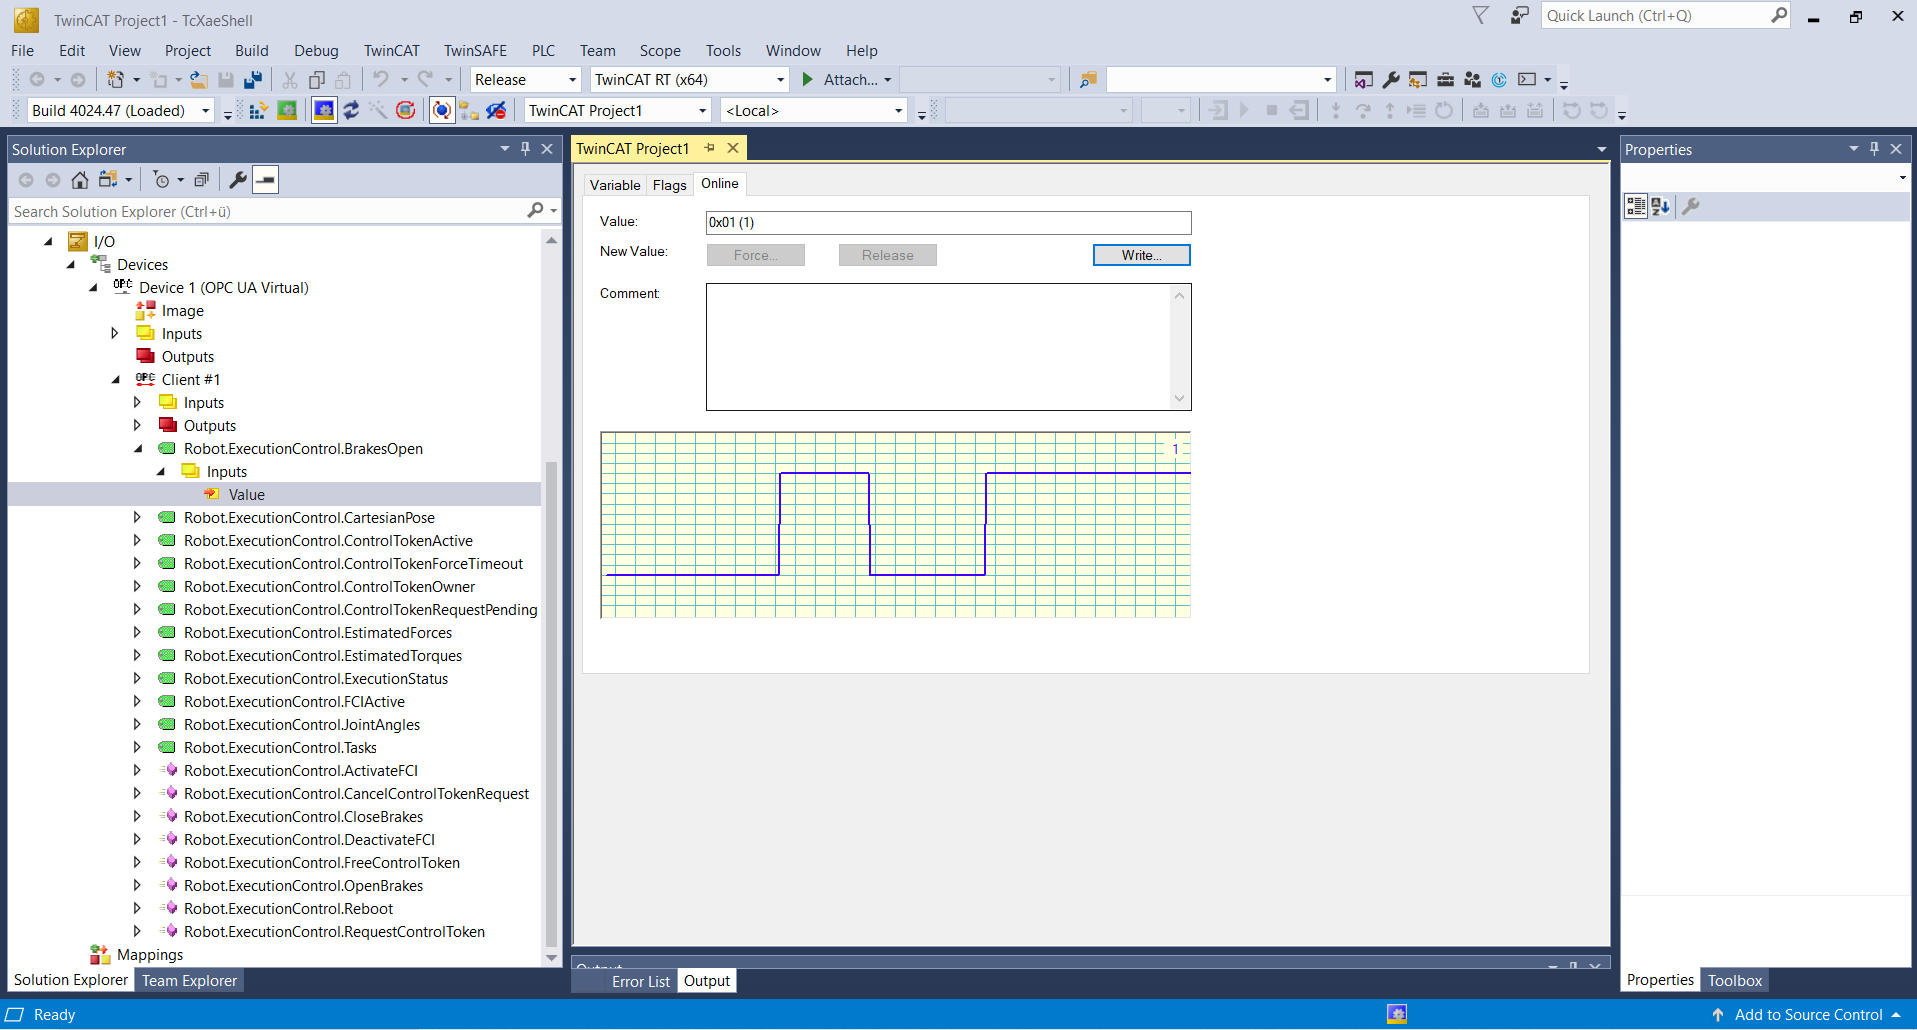Screen dimensions: 1917x1030
Task: Collapse the Client #1 tree node
Action: pos(115,380)
